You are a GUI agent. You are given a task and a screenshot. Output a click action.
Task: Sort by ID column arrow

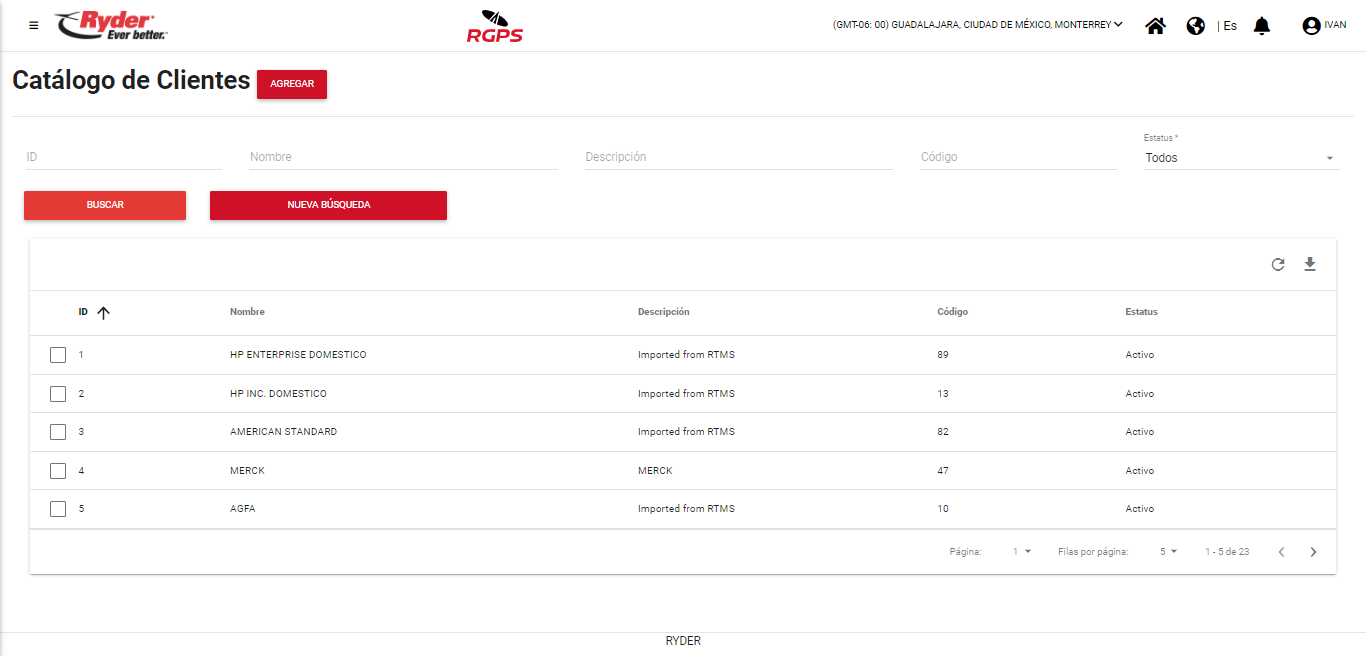coord(103,312)
